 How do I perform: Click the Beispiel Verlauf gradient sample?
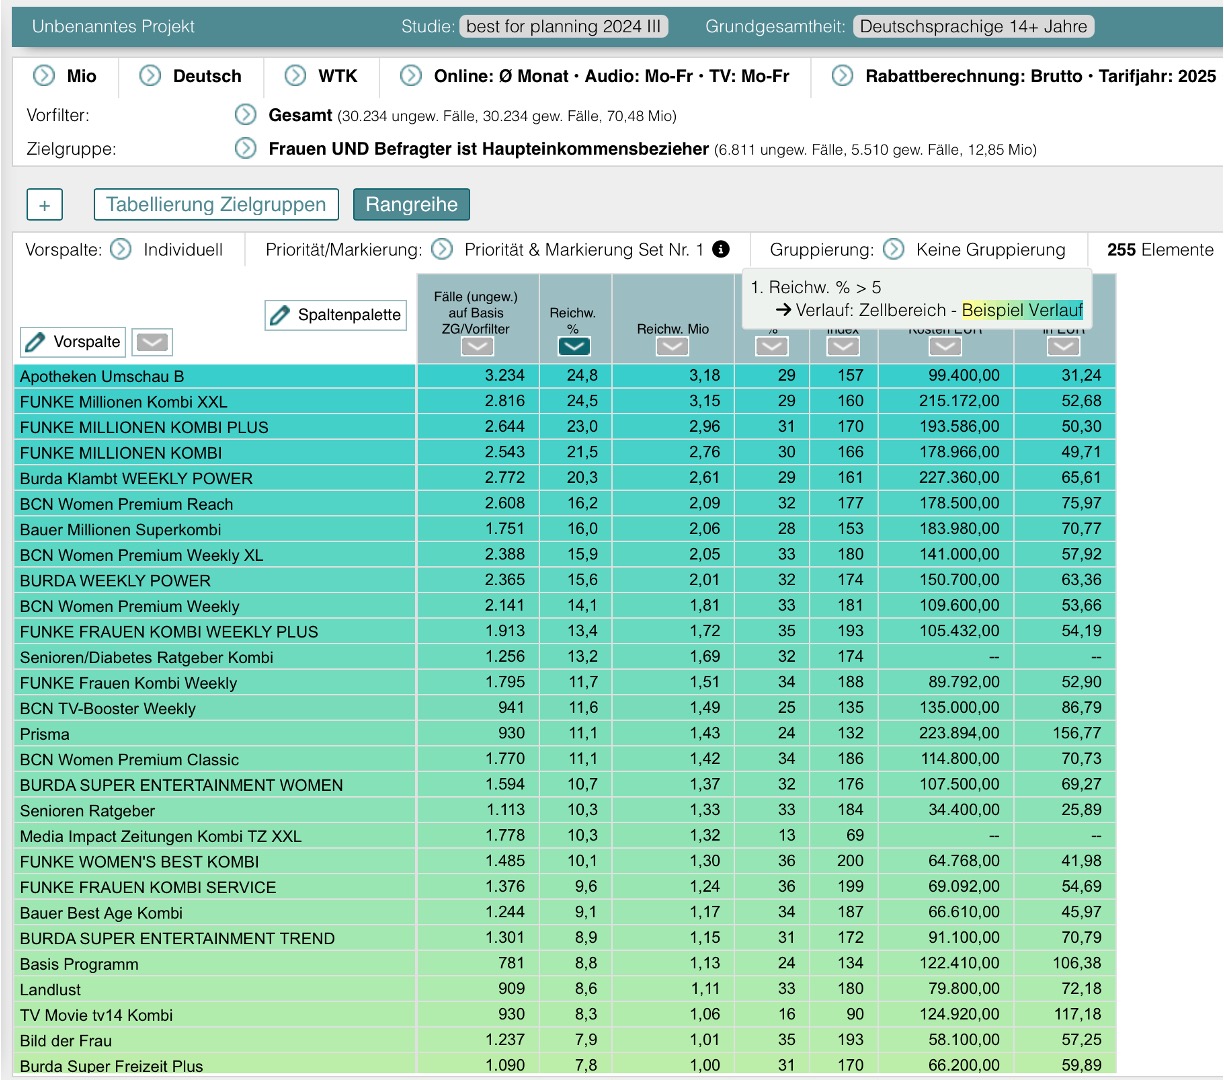(1022, 310)
